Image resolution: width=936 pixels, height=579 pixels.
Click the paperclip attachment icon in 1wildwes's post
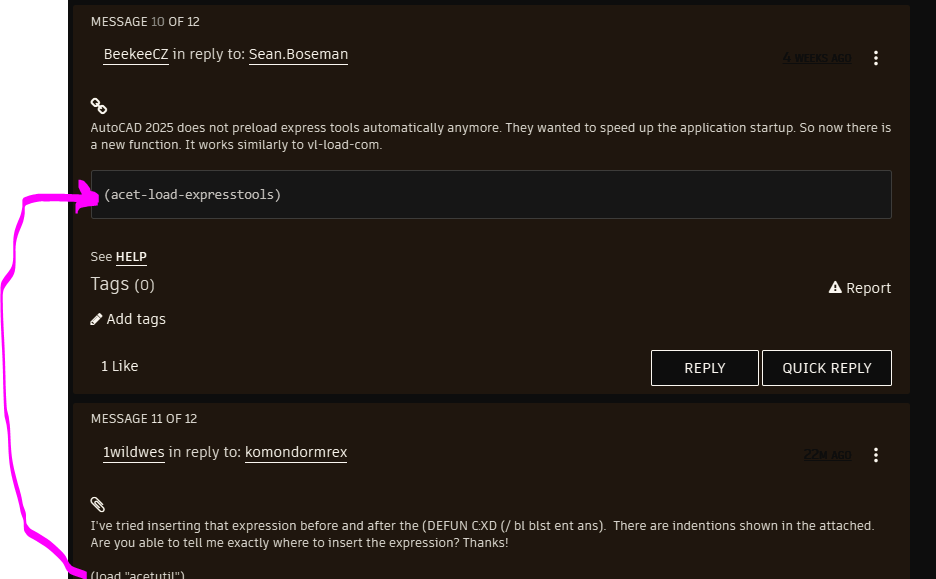97,503
